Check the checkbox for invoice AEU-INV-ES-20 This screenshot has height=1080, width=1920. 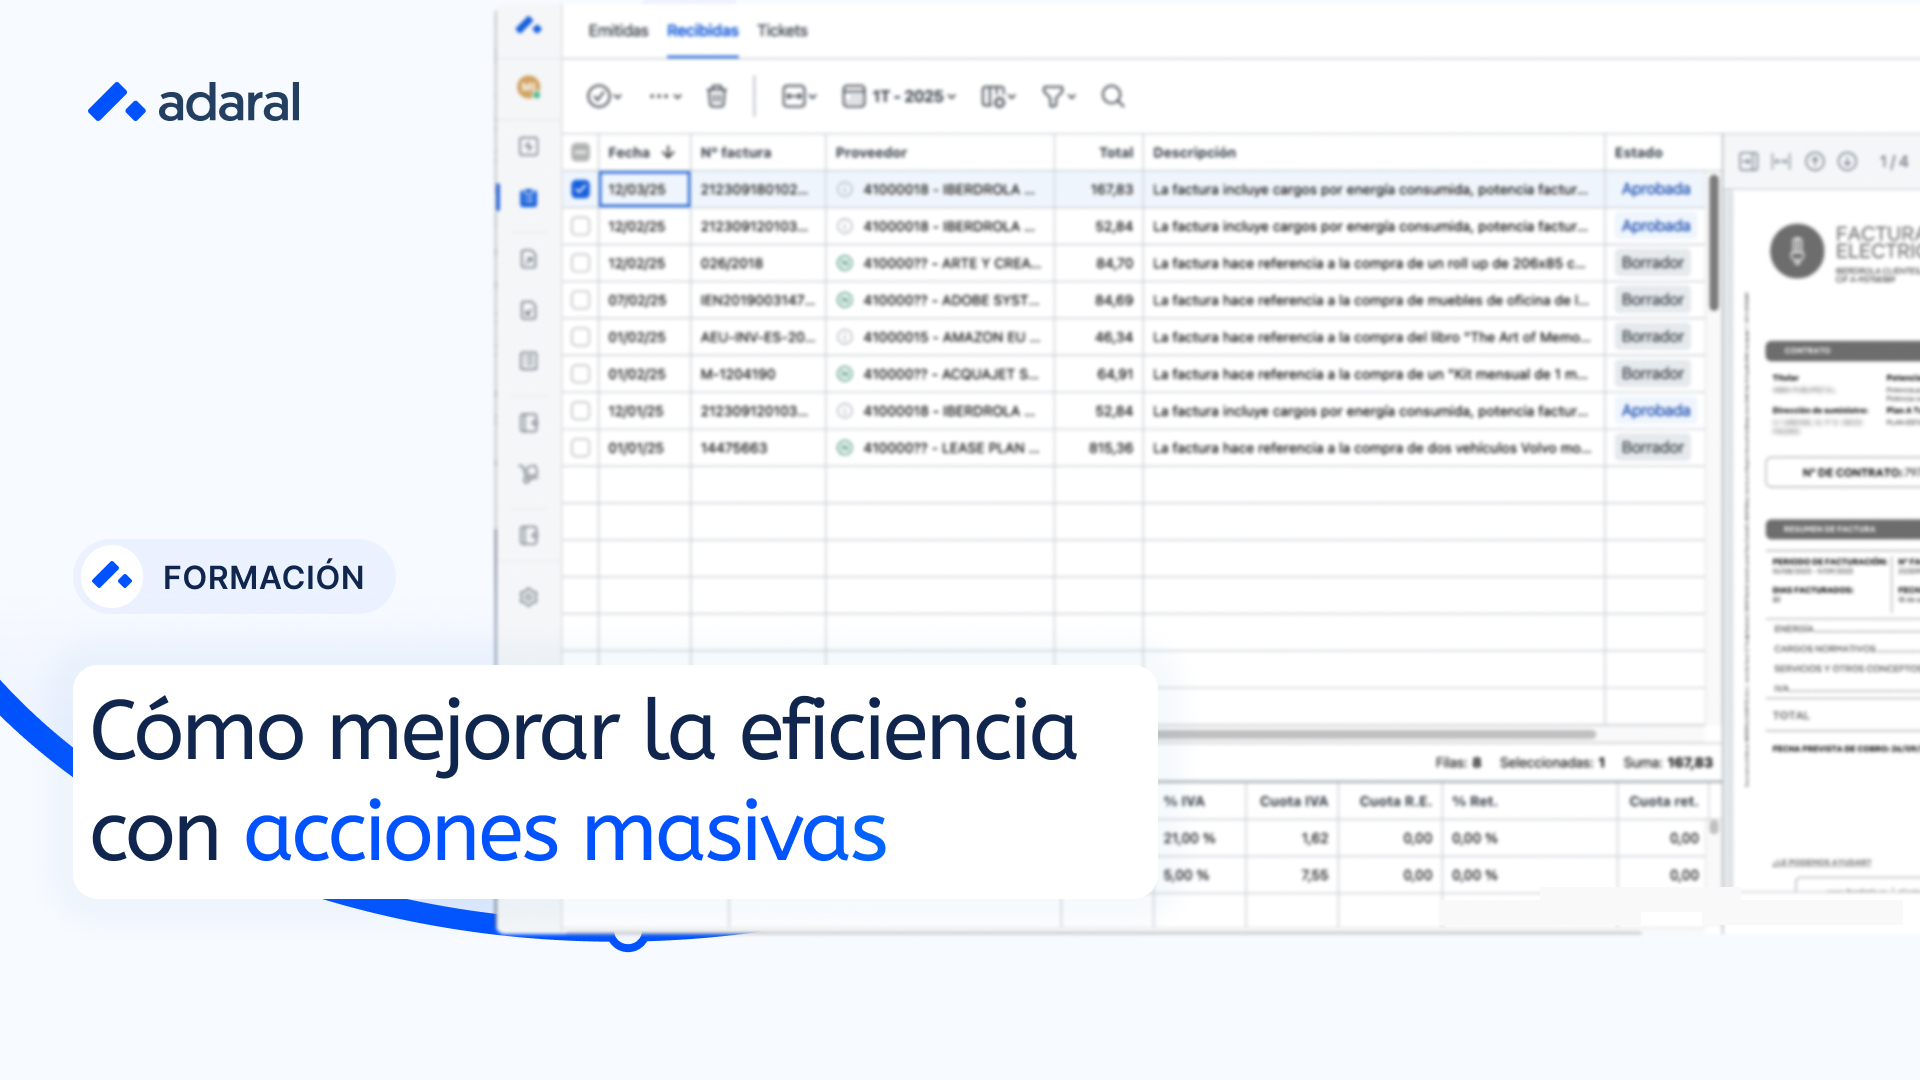click(580, 337)
